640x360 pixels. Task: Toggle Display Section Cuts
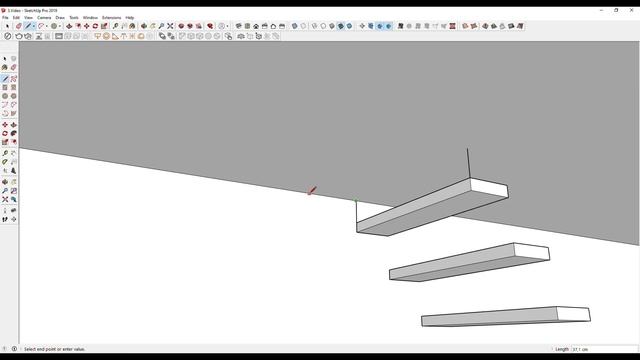(x=380, y=26)
